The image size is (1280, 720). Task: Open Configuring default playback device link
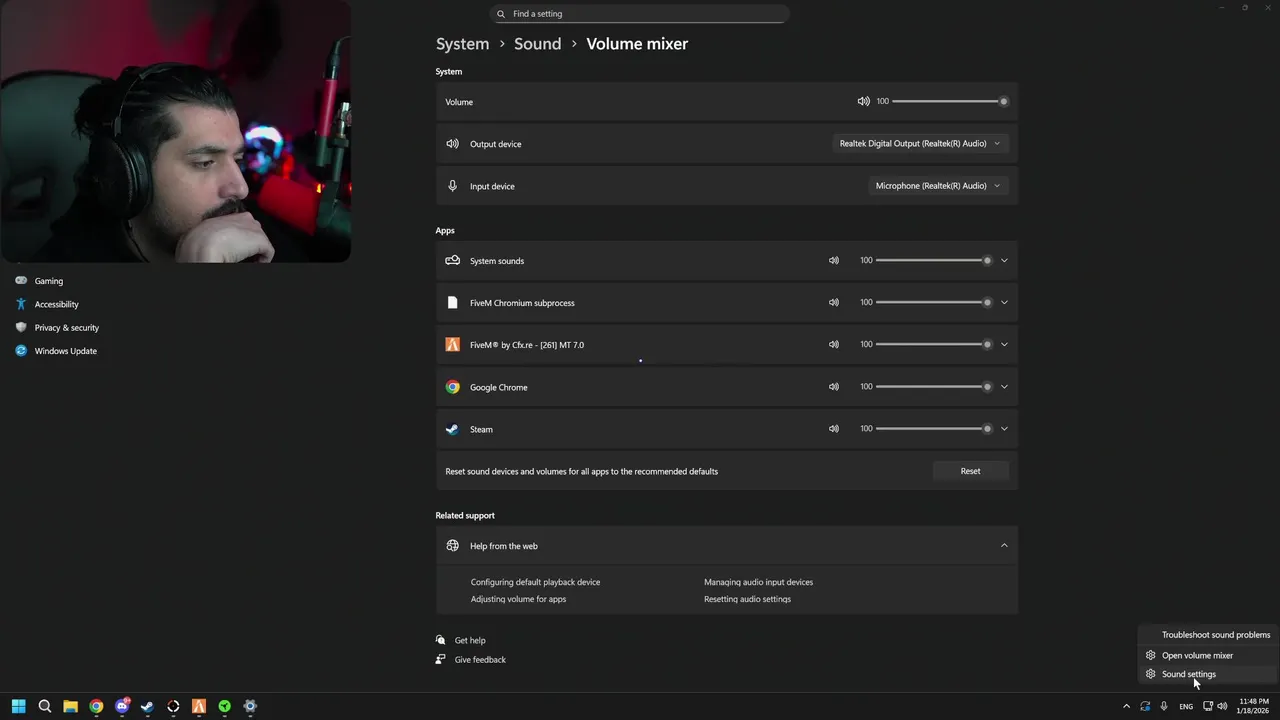pyautogui.click(x=535, y=582)
